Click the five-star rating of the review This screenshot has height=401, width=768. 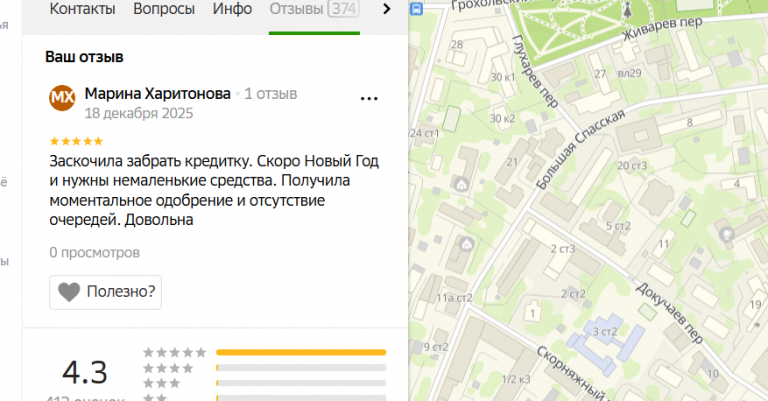pyautogui.click(x=76, y=142)
